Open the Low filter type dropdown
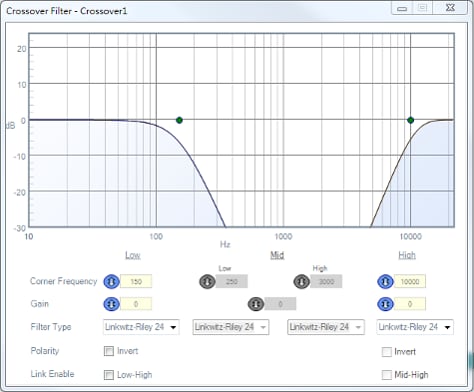Screen dimensions: 474x392 point(141,327)
